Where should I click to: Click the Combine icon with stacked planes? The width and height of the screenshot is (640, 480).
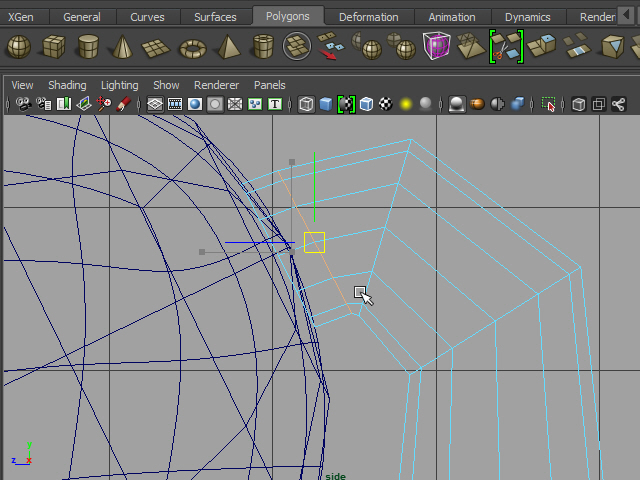click(297, 46)
